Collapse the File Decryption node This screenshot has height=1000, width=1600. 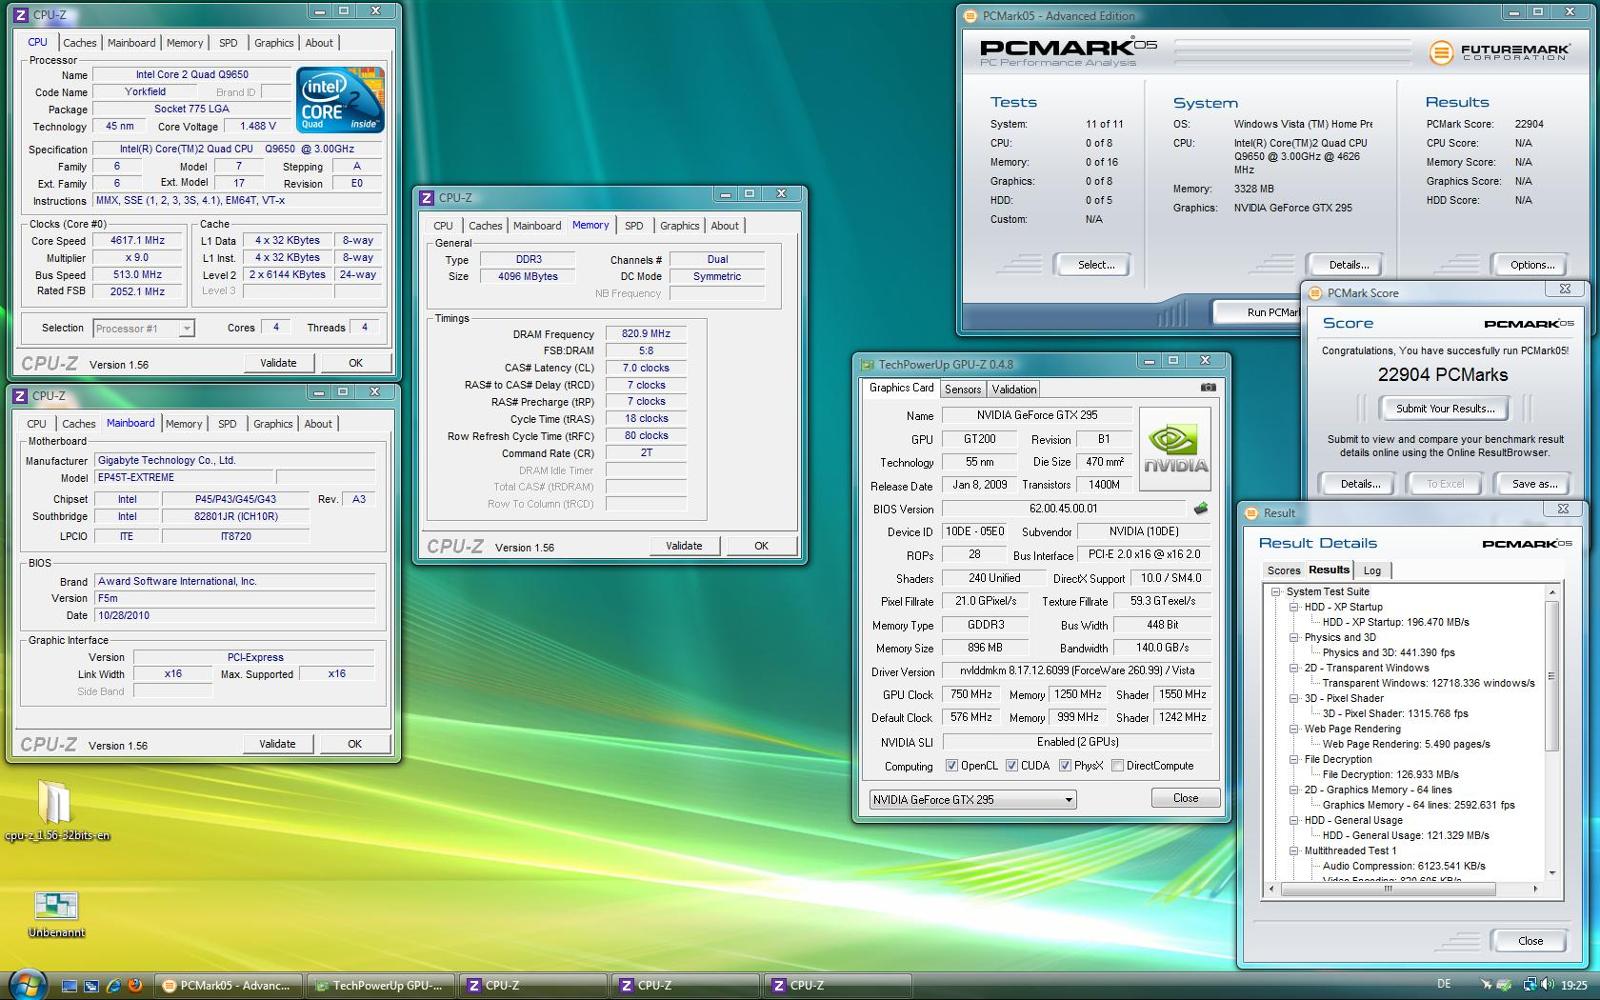click(1294, 759)
